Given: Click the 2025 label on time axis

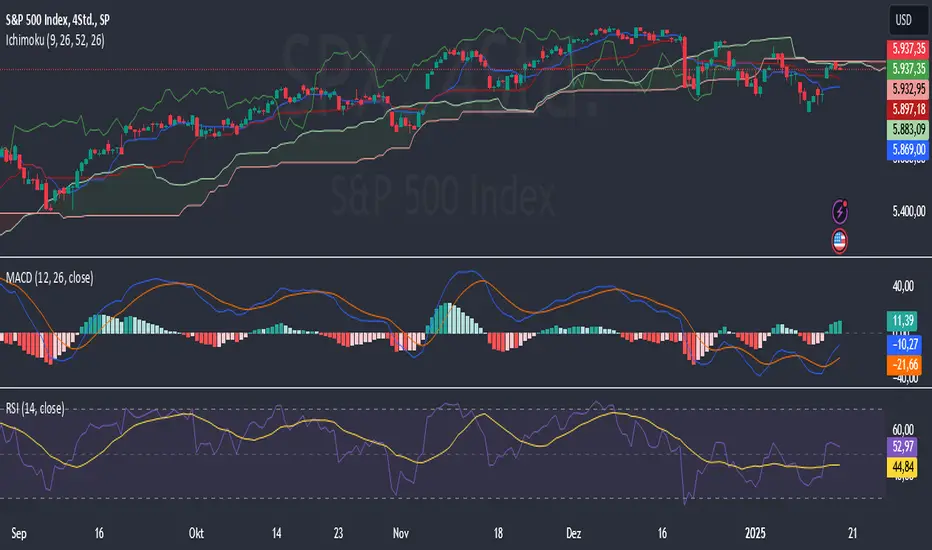Looking at the screenshot, I should 755,533.
